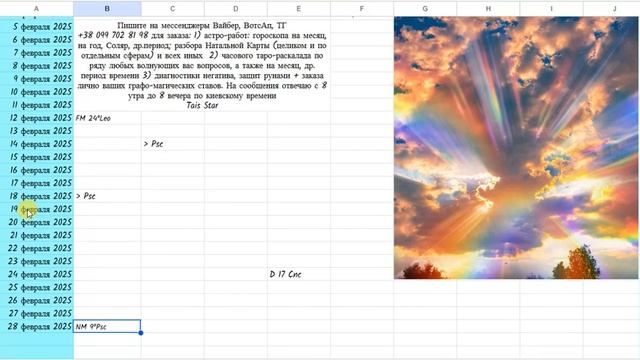Select cell '26 февраля 2025'
This screenshot has height=360, width=640.
pos(37,300)
